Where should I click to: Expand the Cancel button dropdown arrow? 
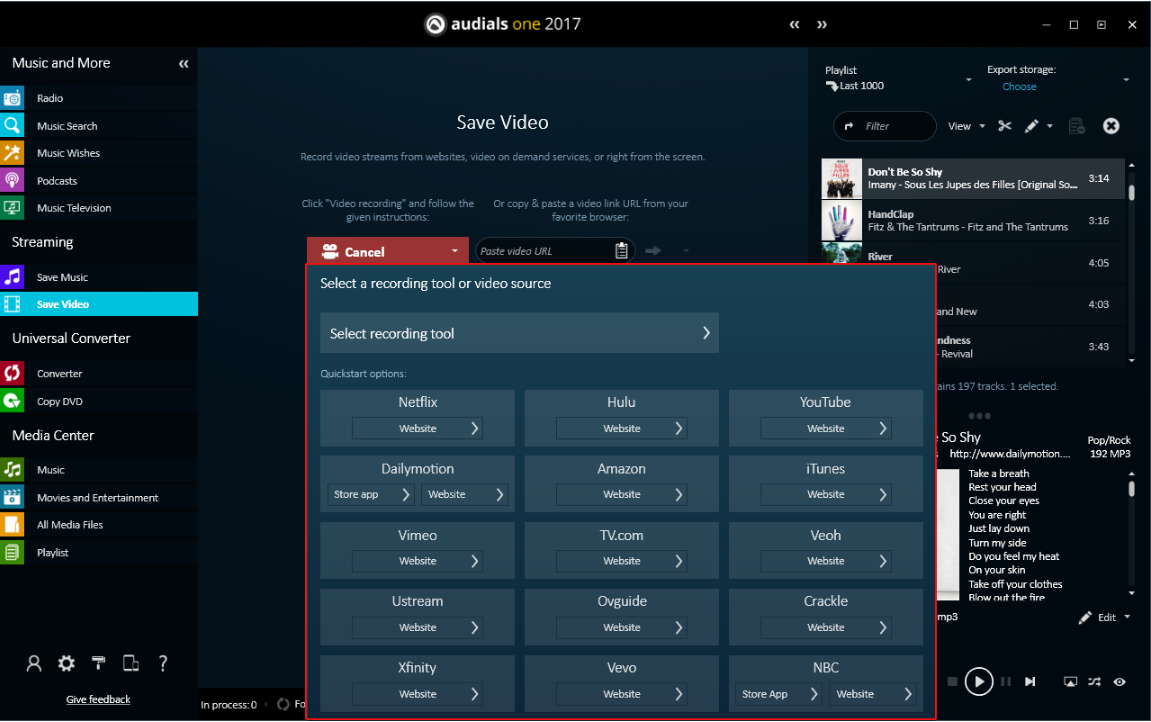click(x=454, y=251)
